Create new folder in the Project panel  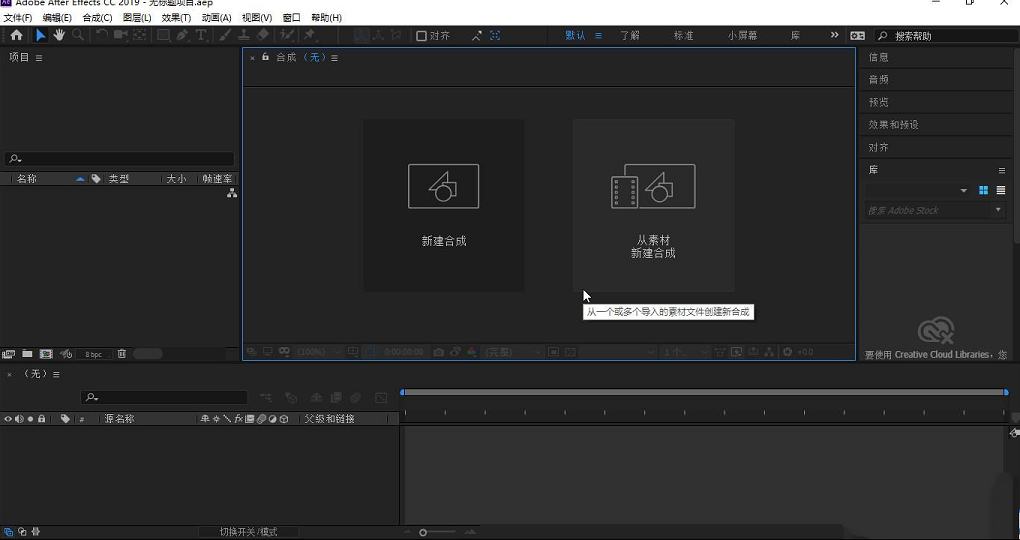click(x=27, y=354)
